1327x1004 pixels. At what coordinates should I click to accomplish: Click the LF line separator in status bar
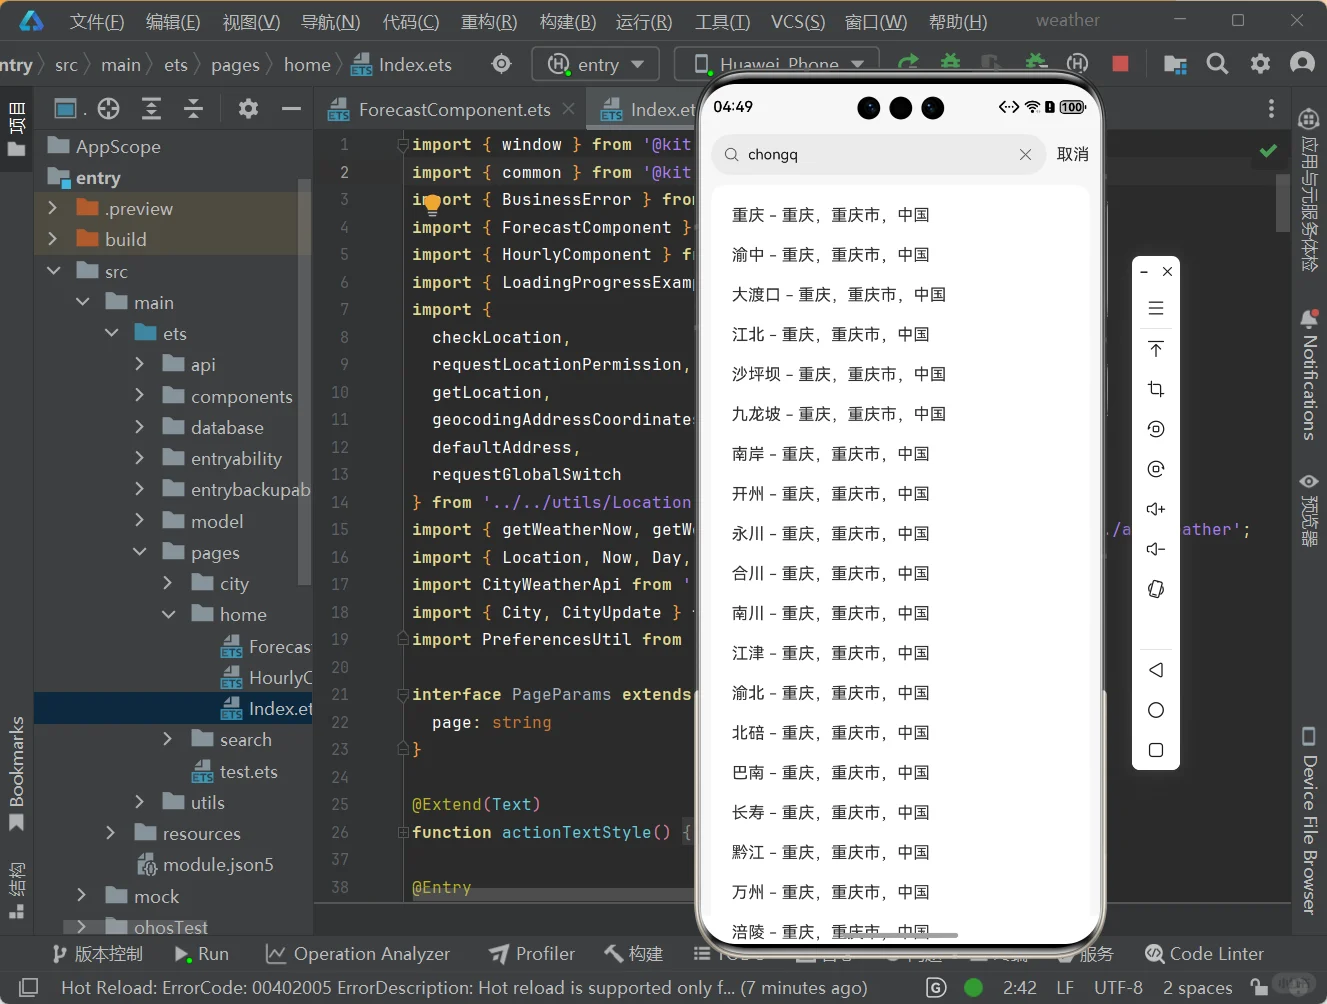(1065, 987)
